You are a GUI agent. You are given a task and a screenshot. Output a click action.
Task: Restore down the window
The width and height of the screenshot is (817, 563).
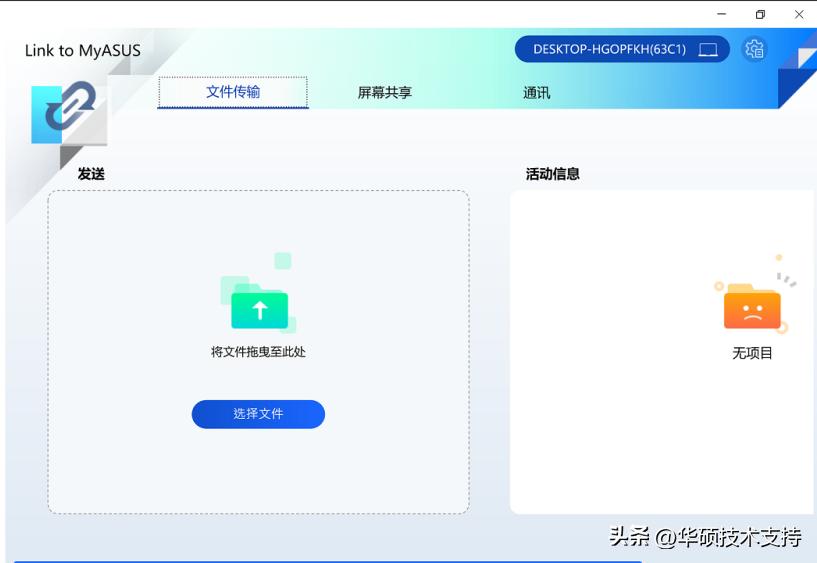click(x=760, y=14)
